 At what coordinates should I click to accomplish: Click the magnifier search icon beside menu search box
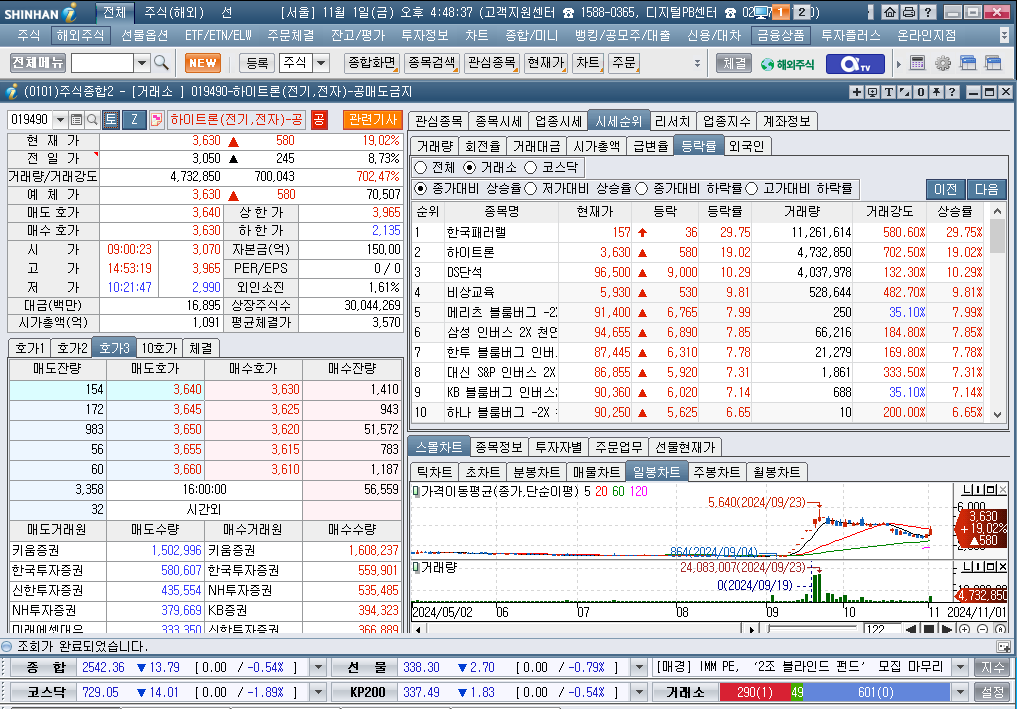click(162, 63)
